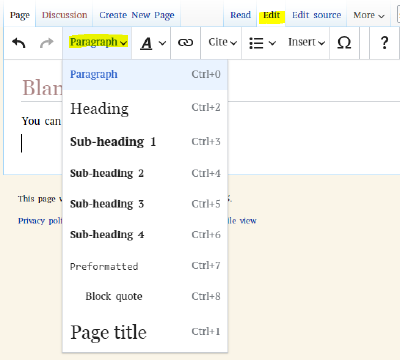Viewport: 400px width, 360px height.
Task: Open the Discussion tab
Action: coord(64,15)
